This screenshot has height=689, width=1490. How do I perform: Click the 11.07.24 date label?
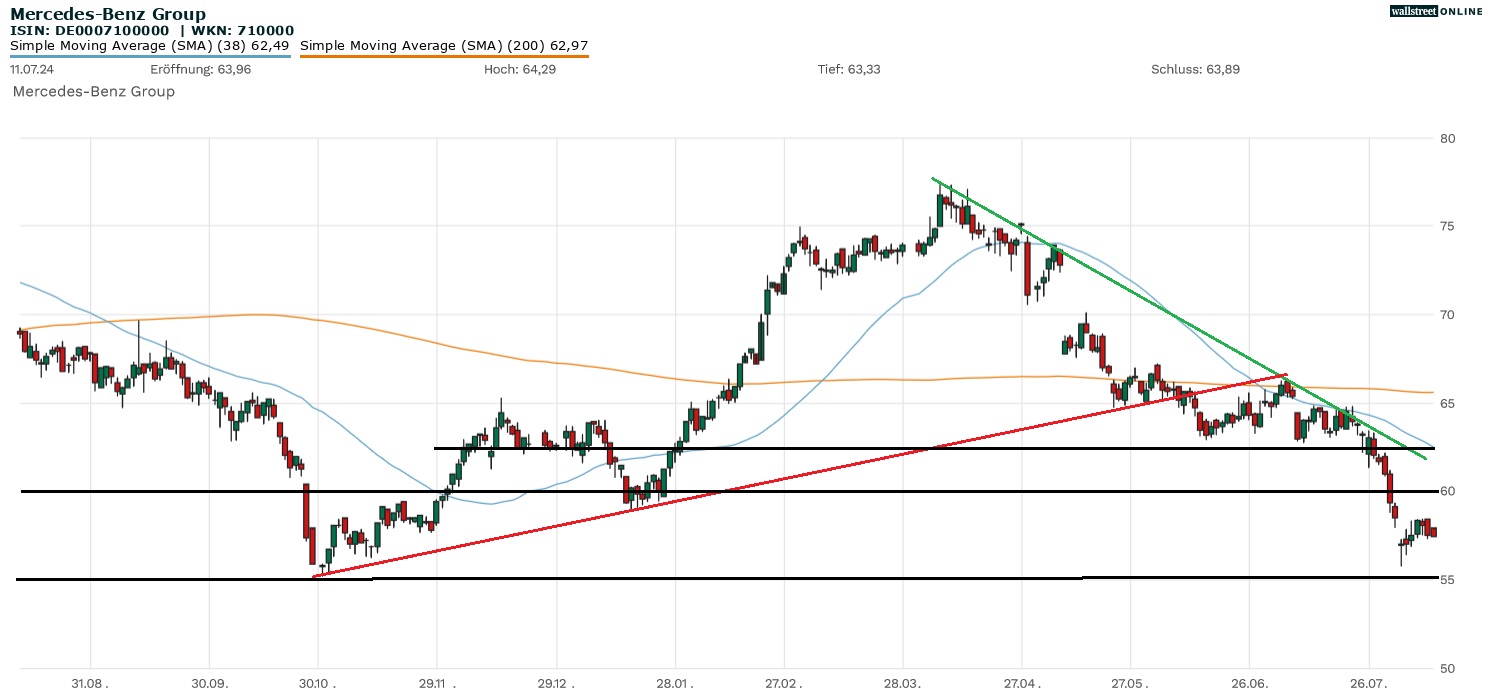click(31, 69)
